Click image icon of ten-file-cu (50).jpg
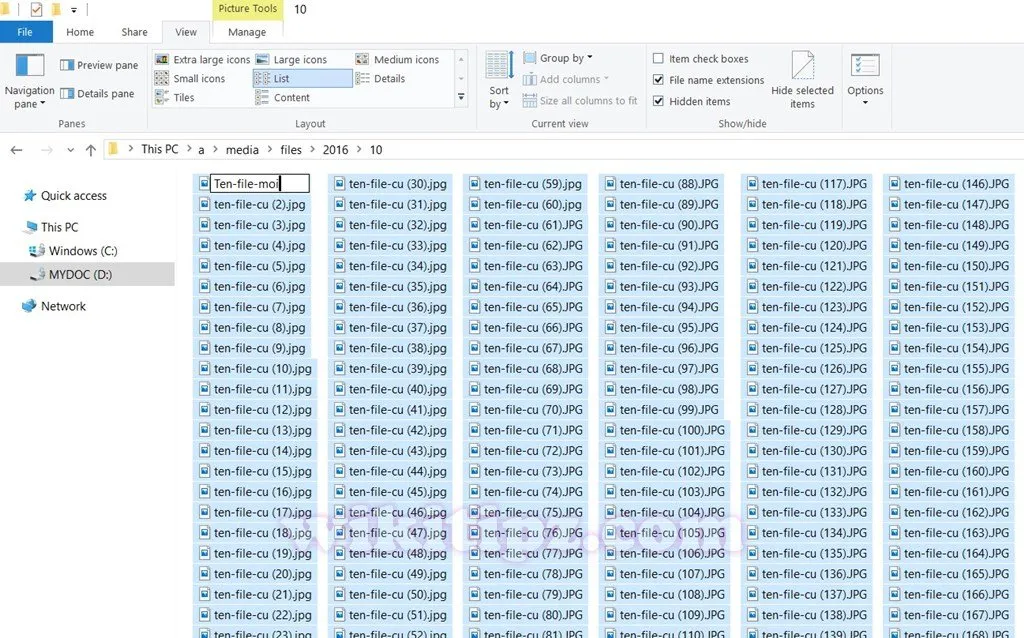Screen dimensions: 1024x638 (340, 594)
